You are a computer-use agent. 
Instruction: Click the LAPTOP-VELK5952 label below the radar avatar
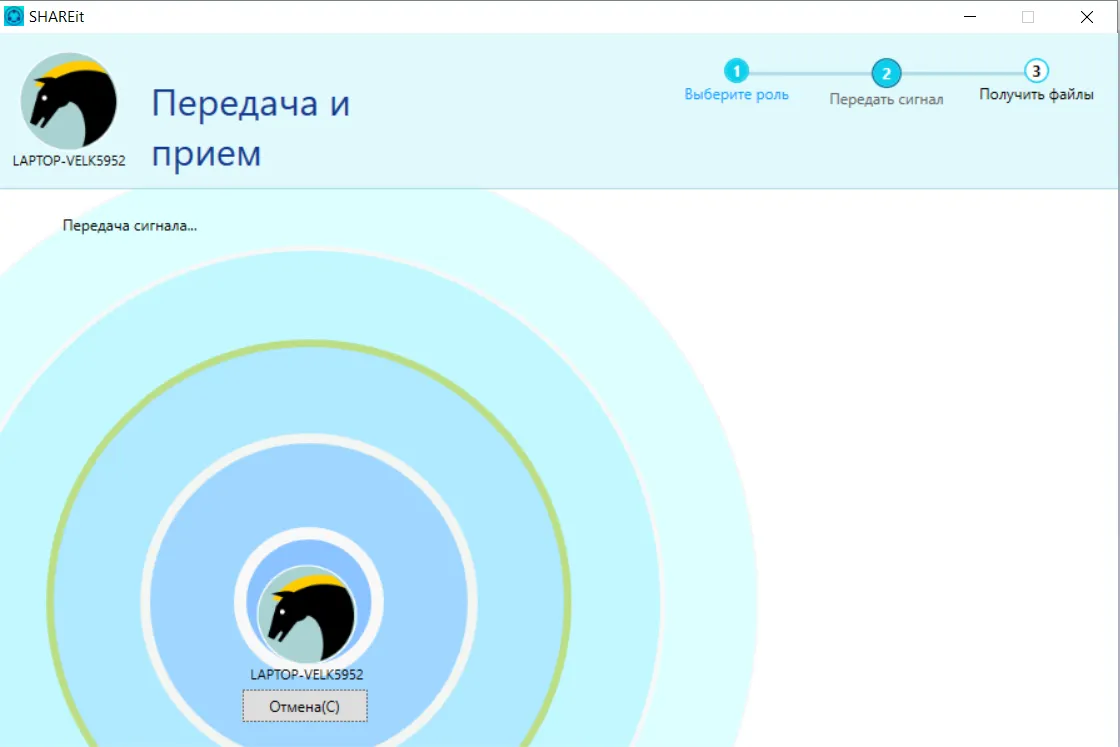306,675
